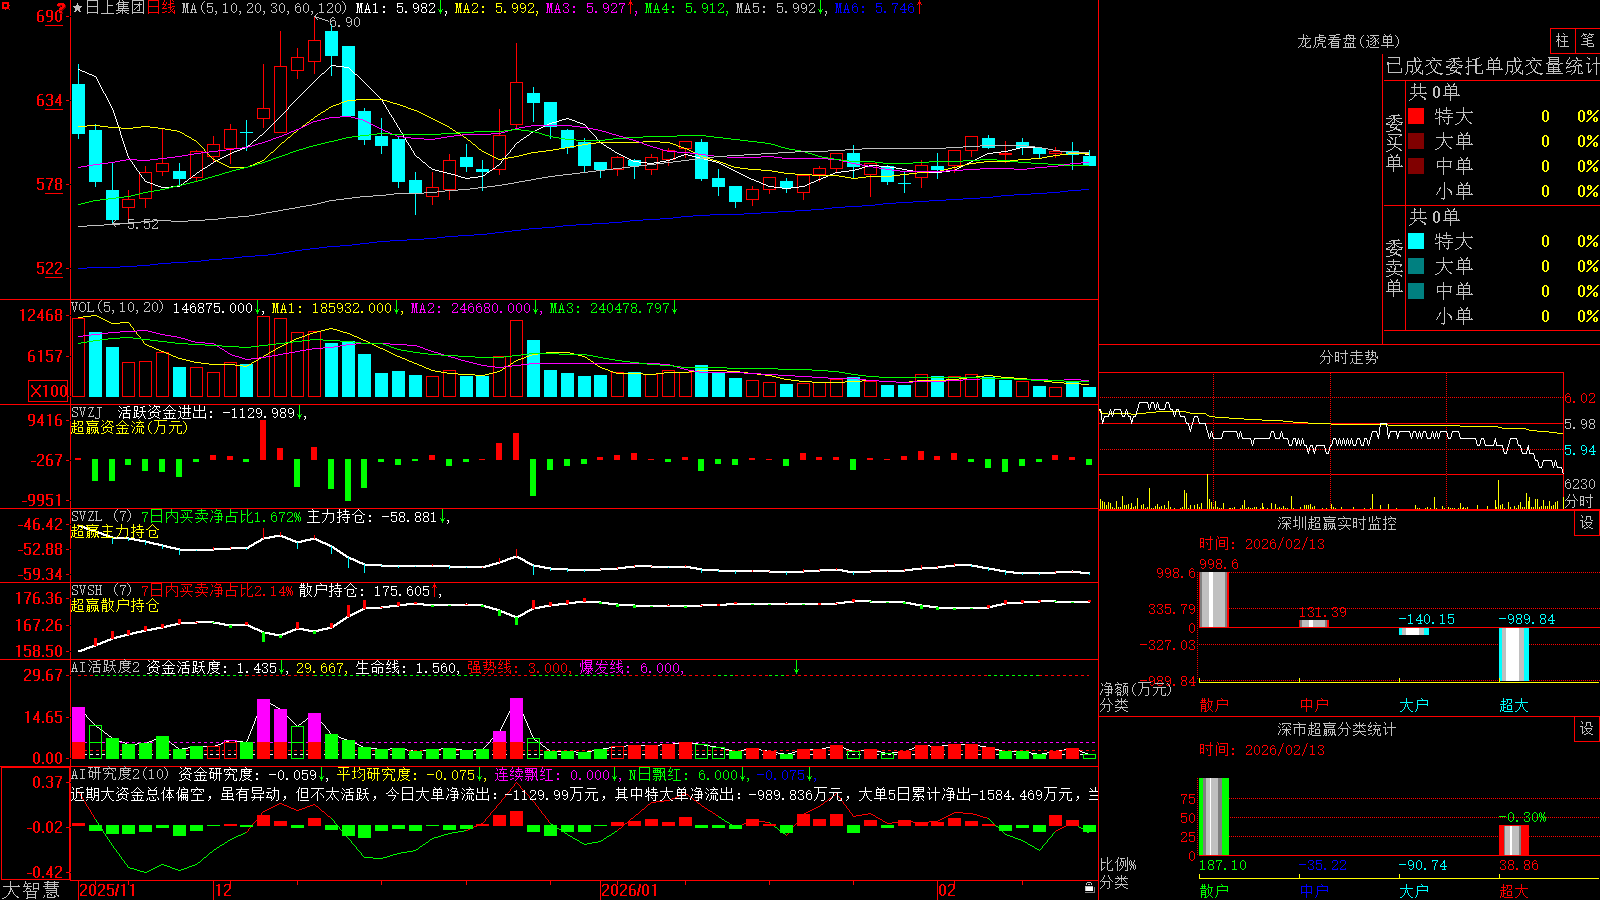Image resolution: width=1600 pixels, height=900 pixels.
Task: Click the teal 中单 sell order swatch
Action: 1416,291
